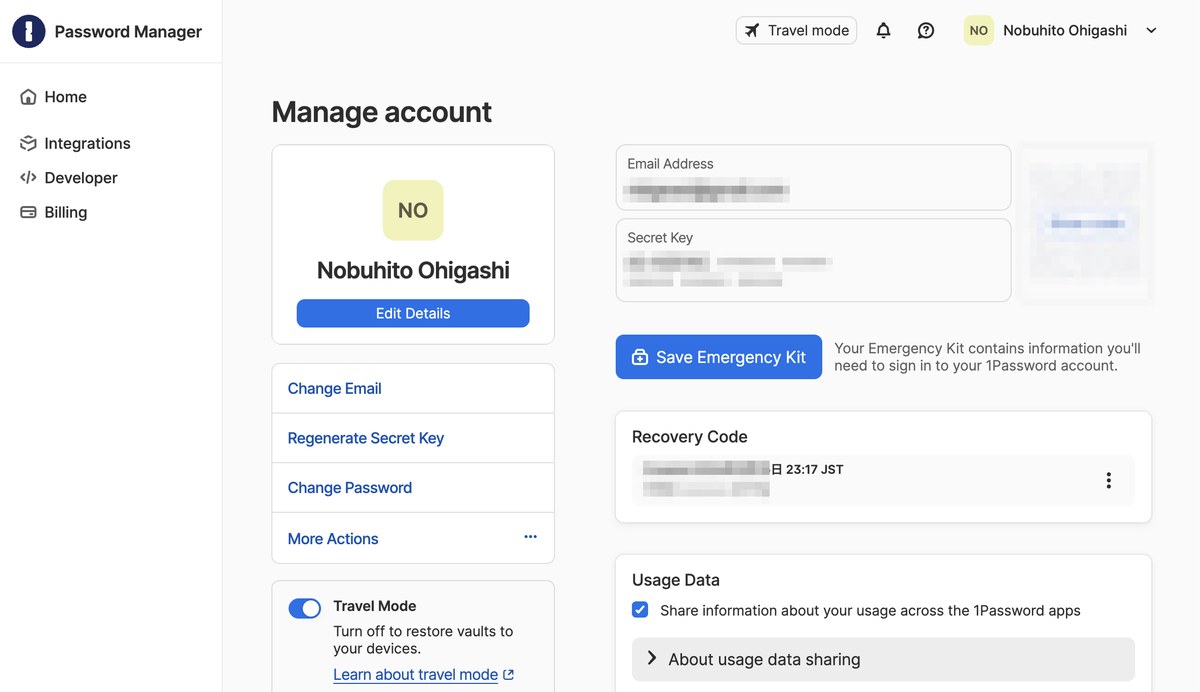Click the Recovery Code heading
1200x692 pixels.
(690, 436)
